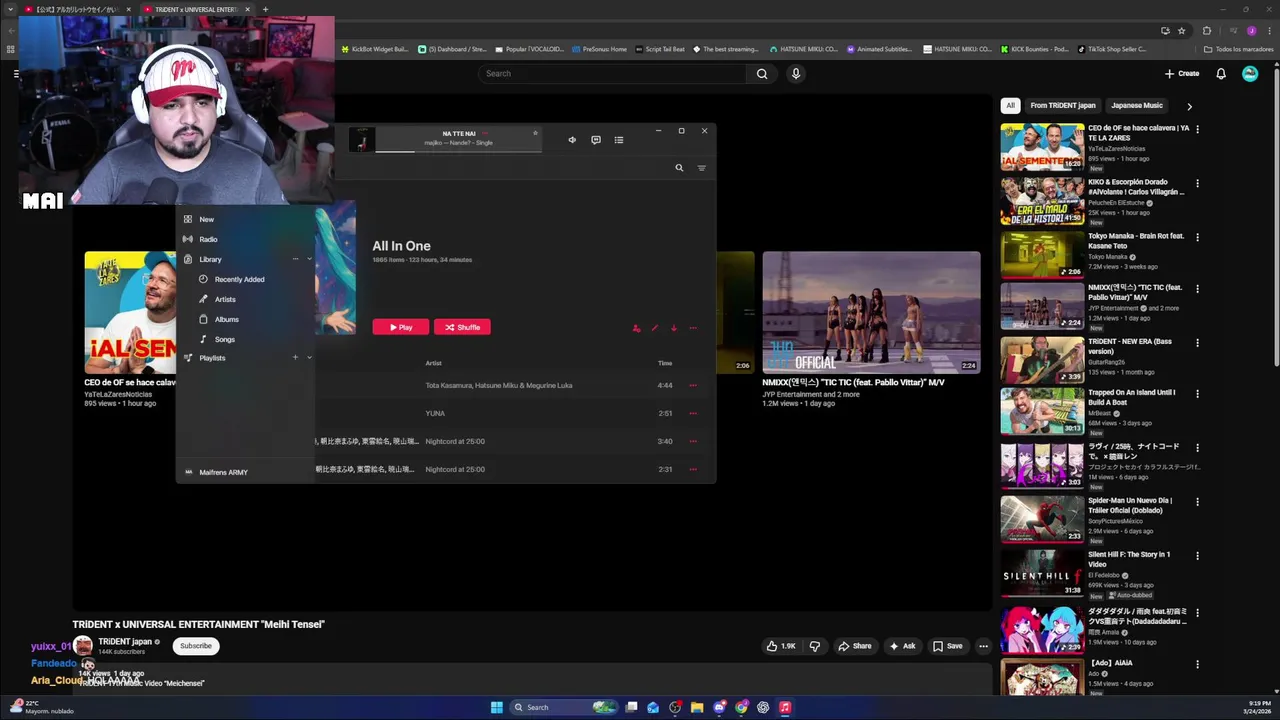Open search in the Music app

pyautogui.click(x=679, y=168)
